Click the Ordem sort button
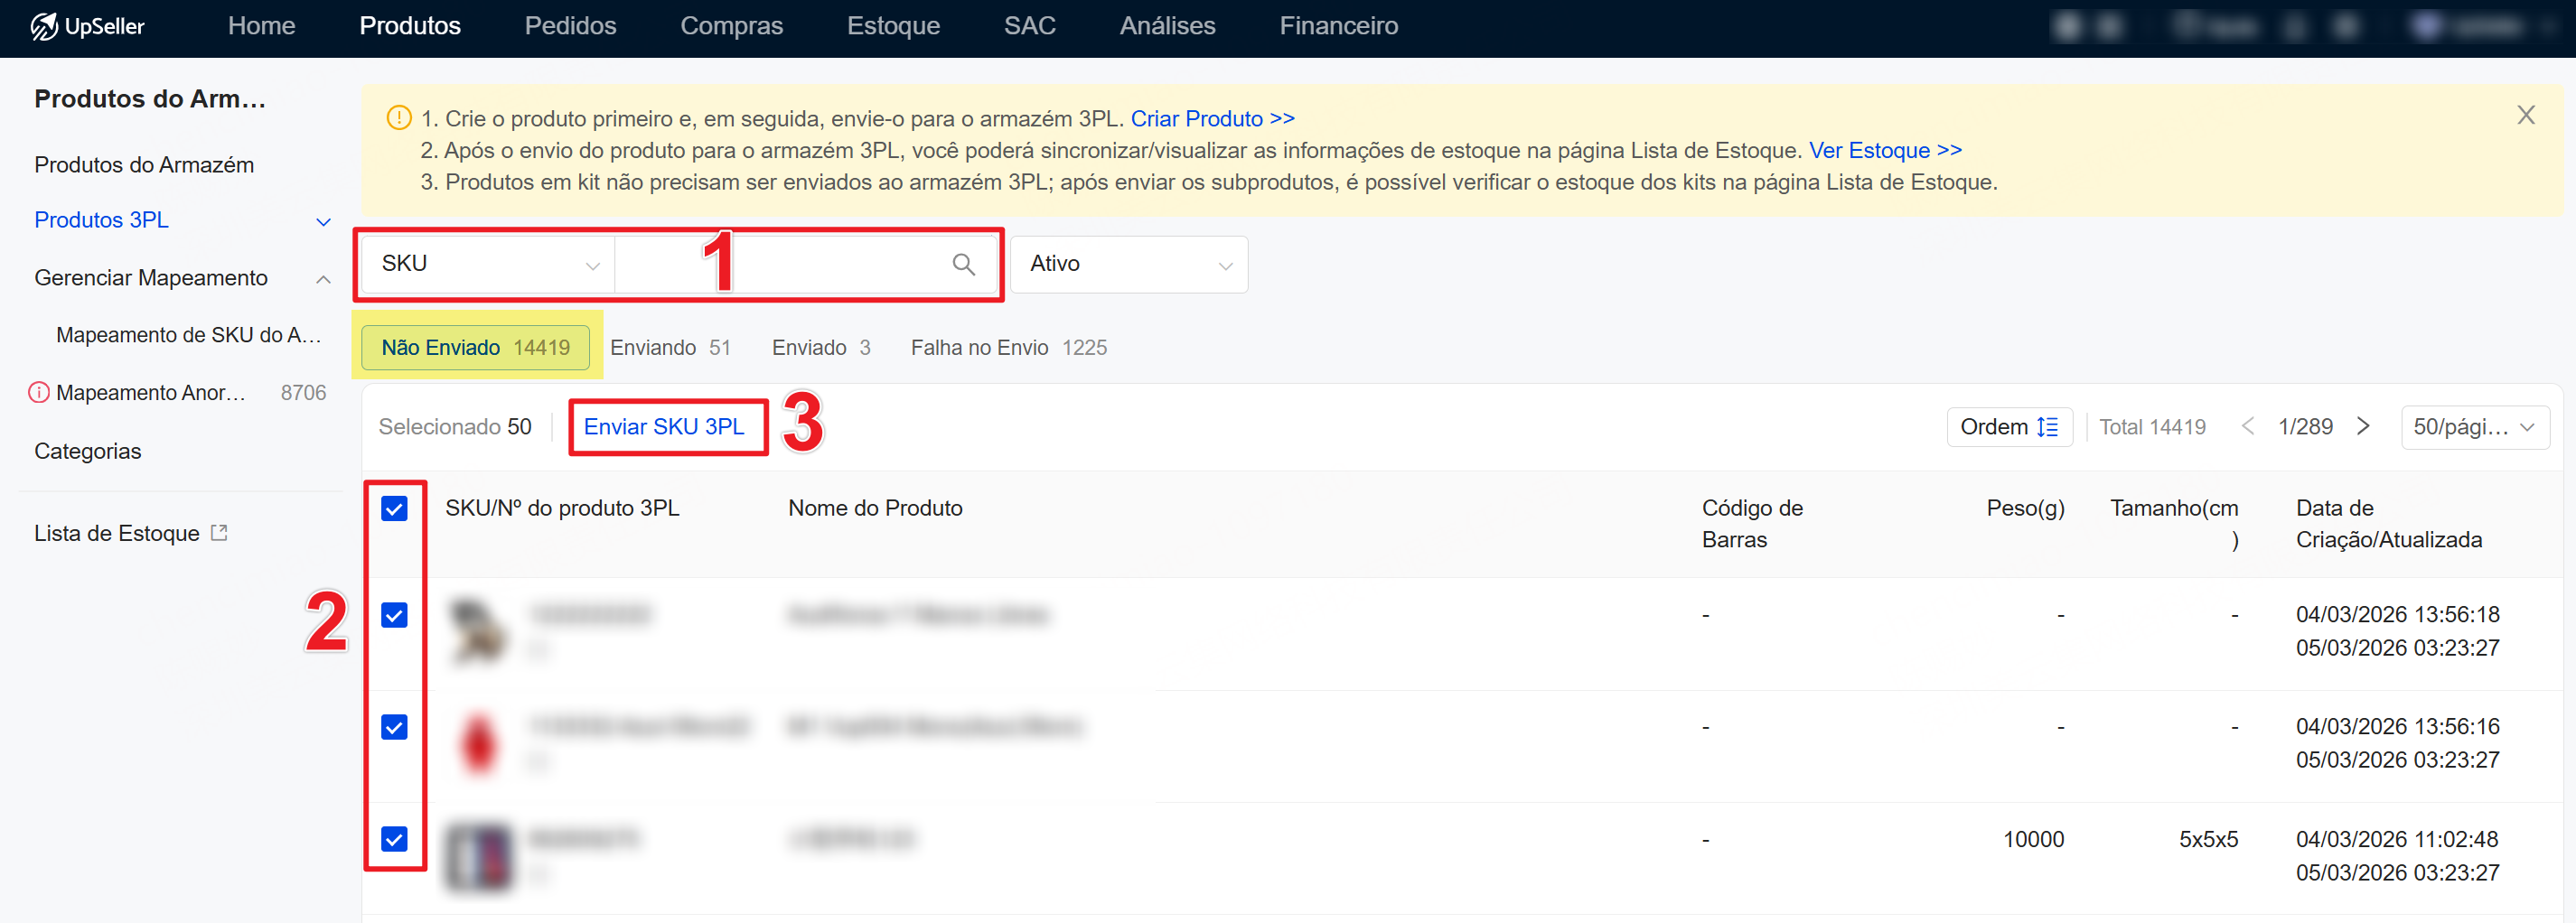This screenshot has width=2576, height=923. tap(2008, 427)
